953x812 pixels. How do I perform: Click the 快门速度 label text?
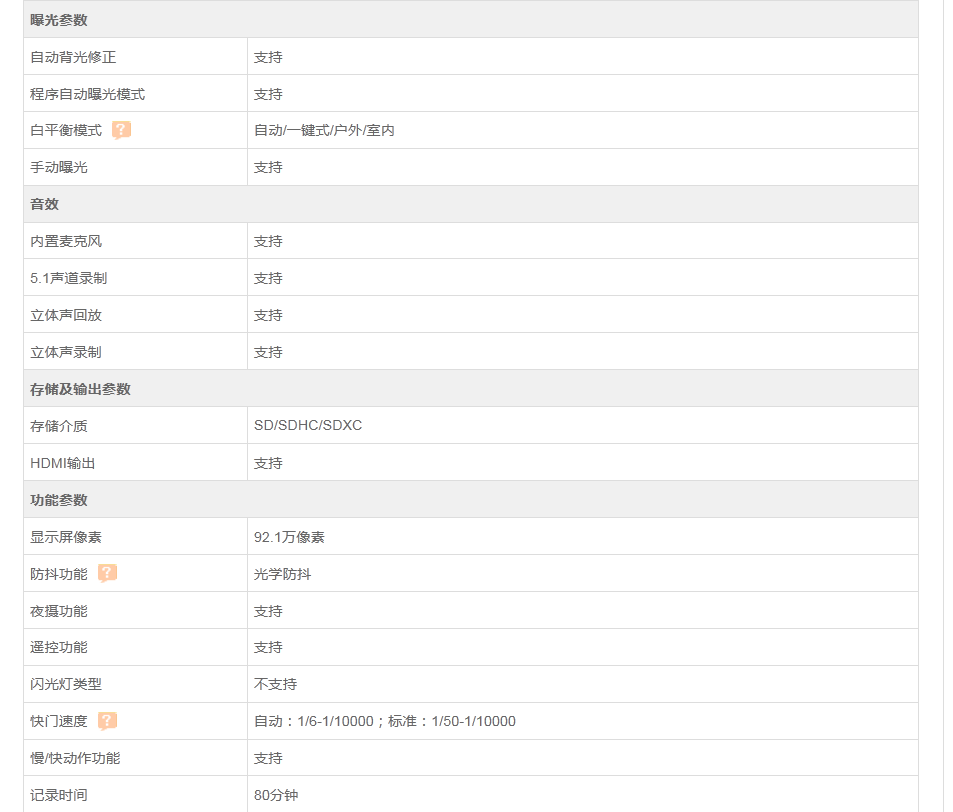[x=59, y=721]
